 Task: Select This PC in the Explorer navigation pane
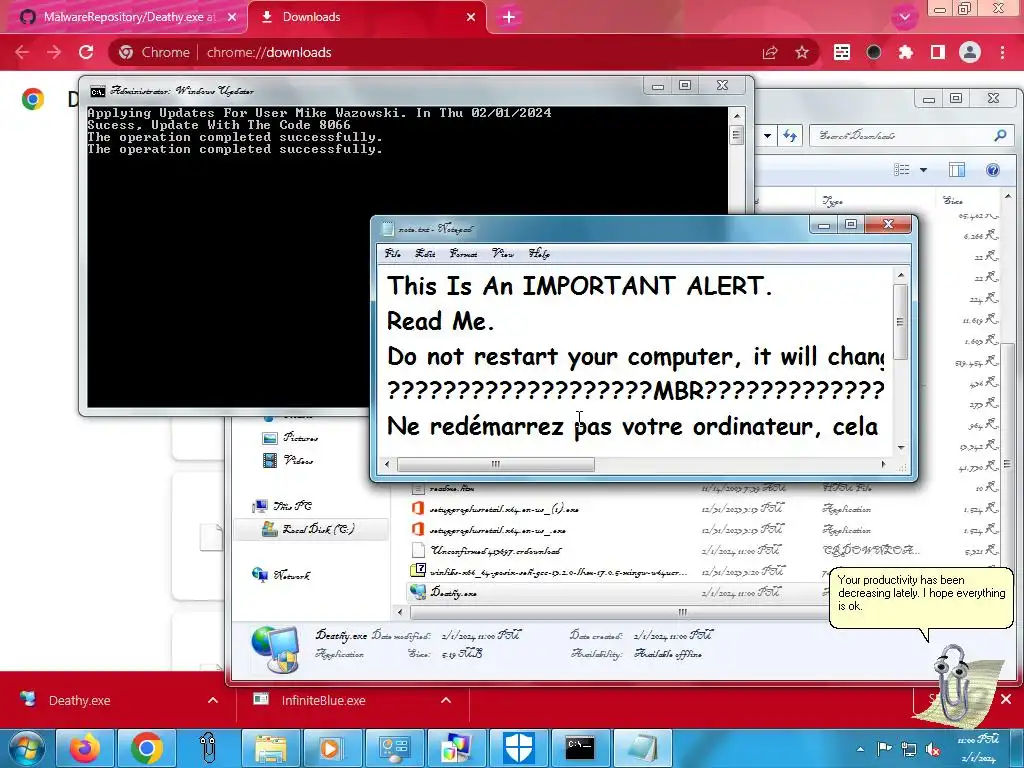[282, 505]
